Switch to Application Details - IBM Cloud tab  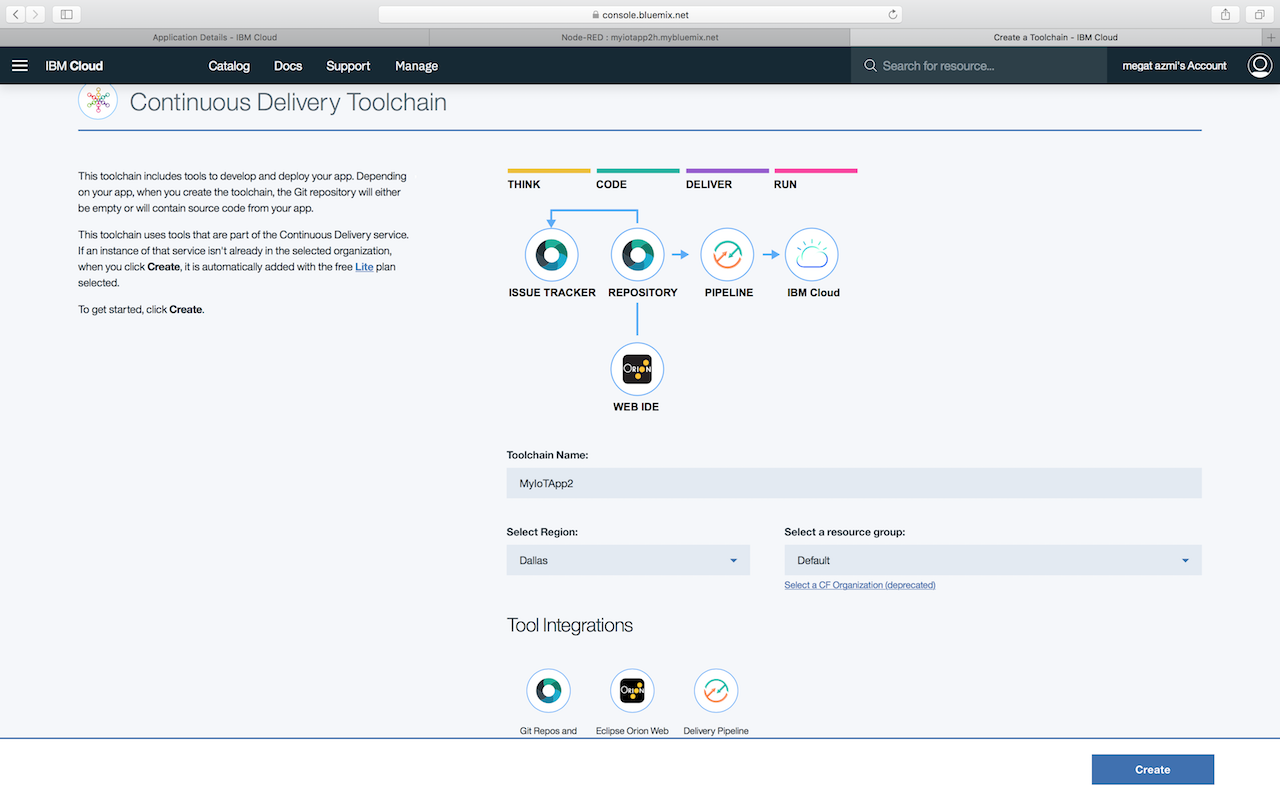point(214,37)
